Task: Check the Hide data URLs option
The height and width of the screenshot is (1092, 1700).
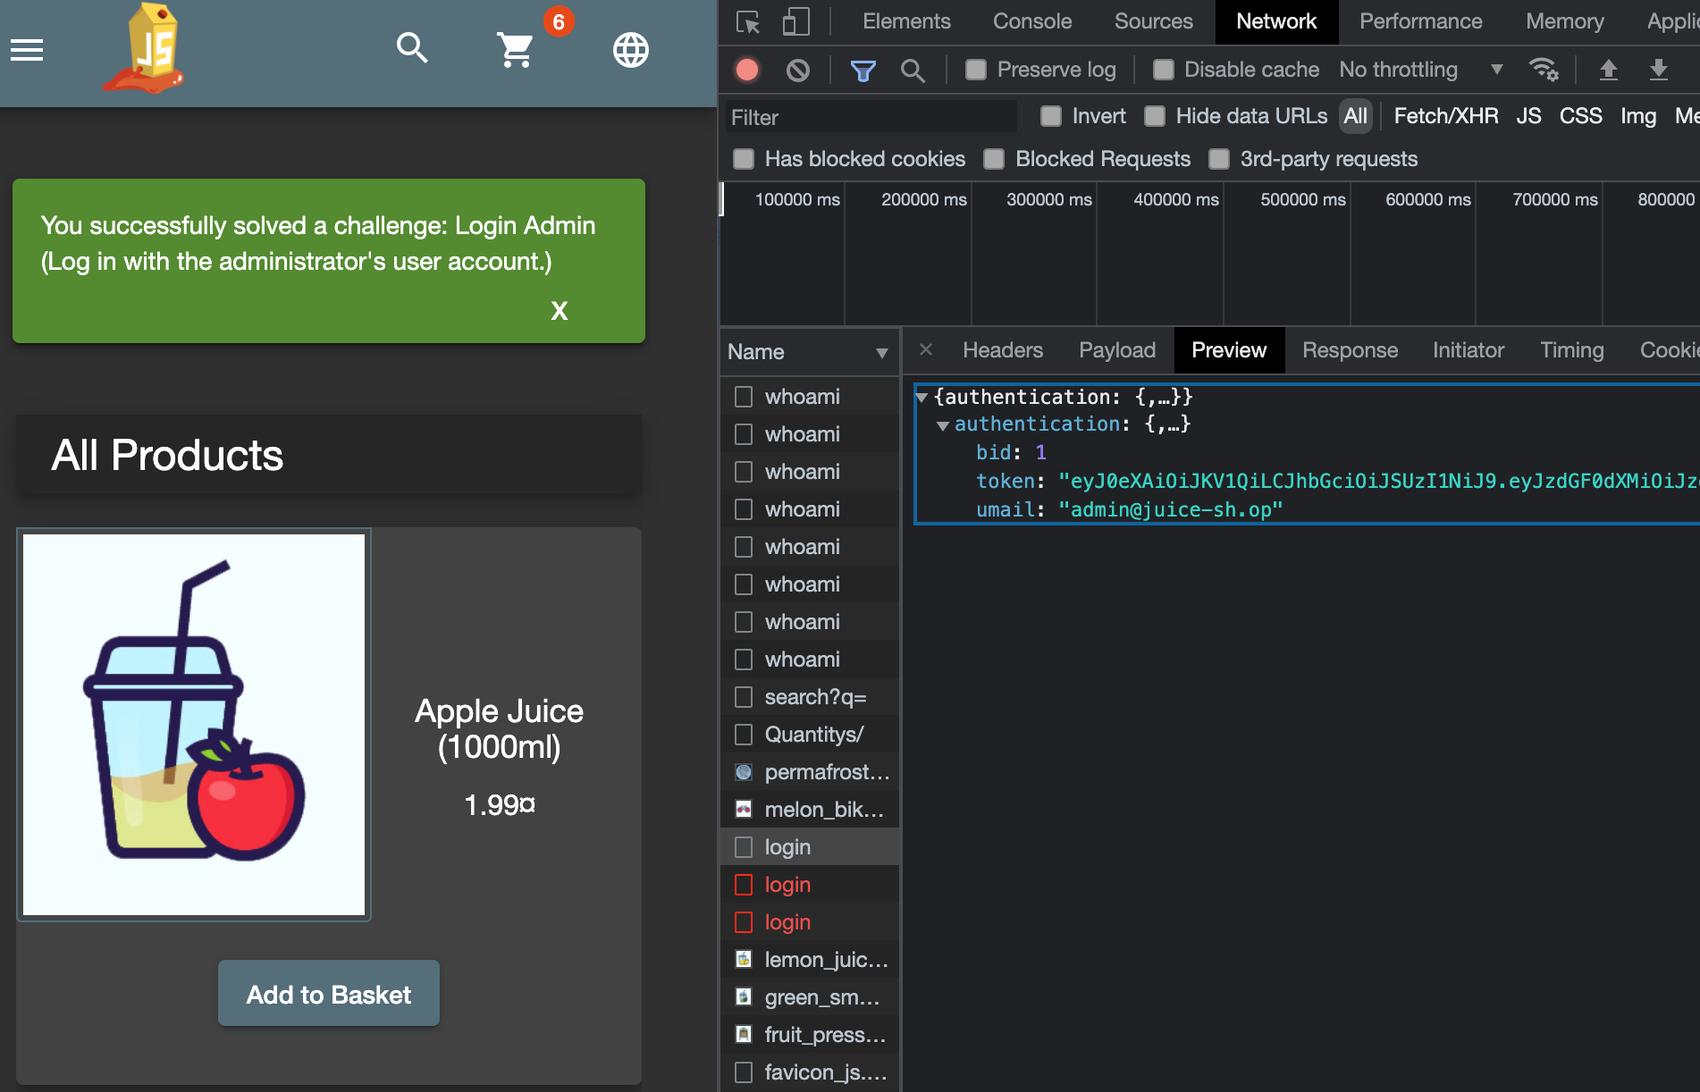Action: pos(1155,117)
